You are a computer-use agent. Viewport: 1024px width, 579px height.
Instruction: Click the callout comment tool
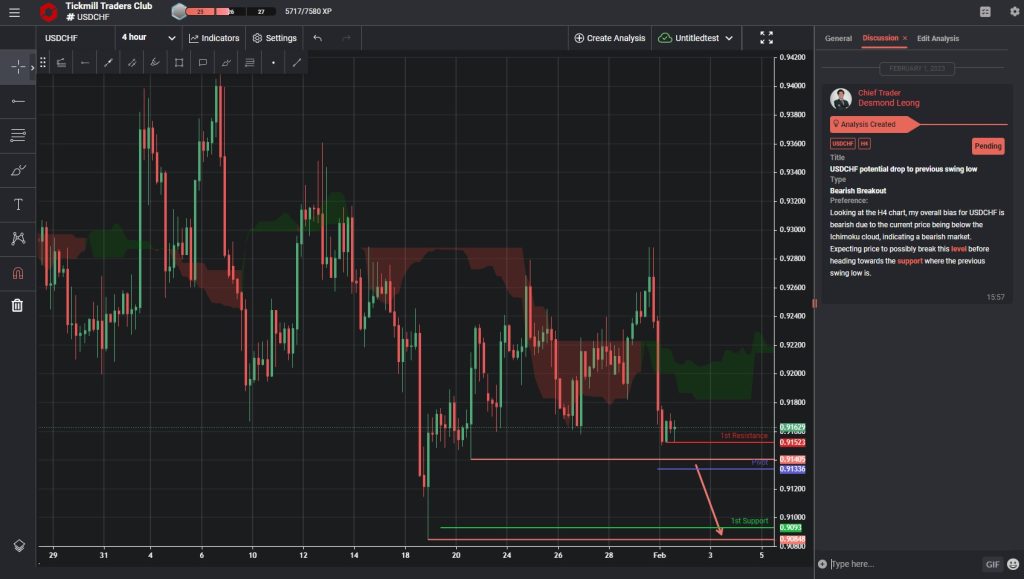point(203,62)
